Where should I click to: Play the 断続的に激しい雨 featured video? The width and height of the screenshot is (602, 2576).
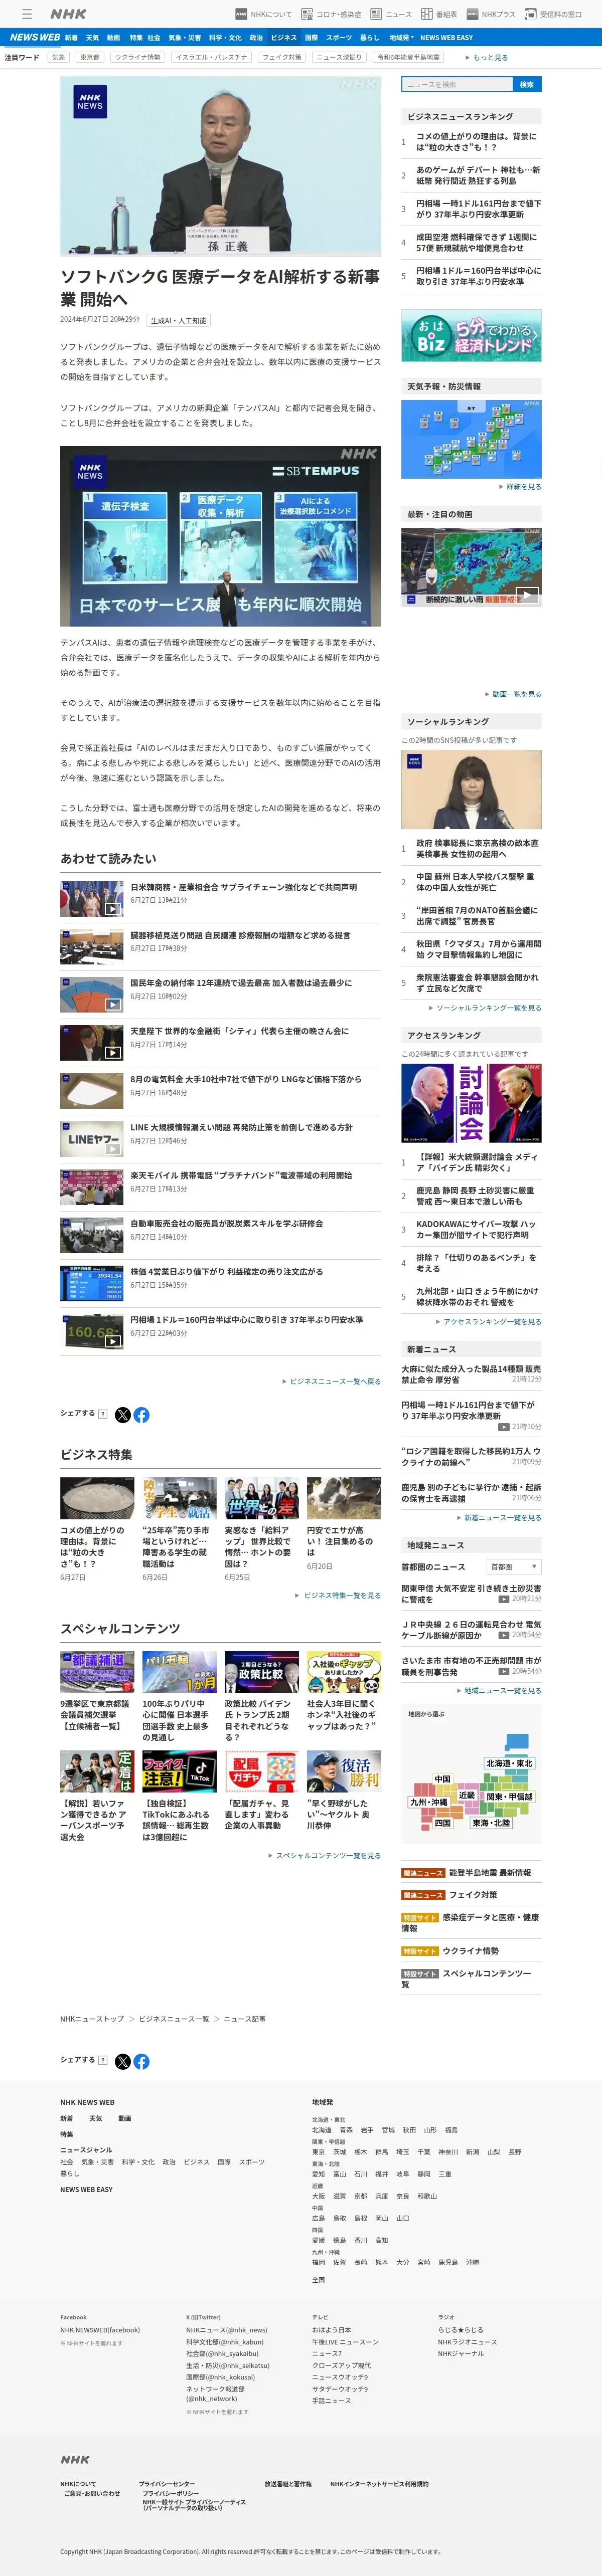pyautogui.click(x=471, y=567)
